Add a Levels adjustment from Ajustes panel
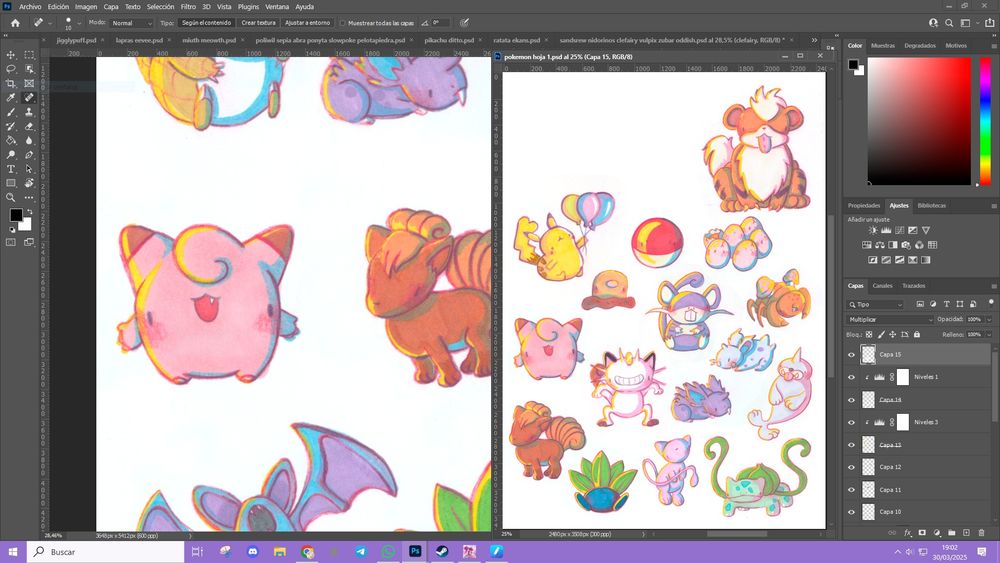 [x=886, y=230]
